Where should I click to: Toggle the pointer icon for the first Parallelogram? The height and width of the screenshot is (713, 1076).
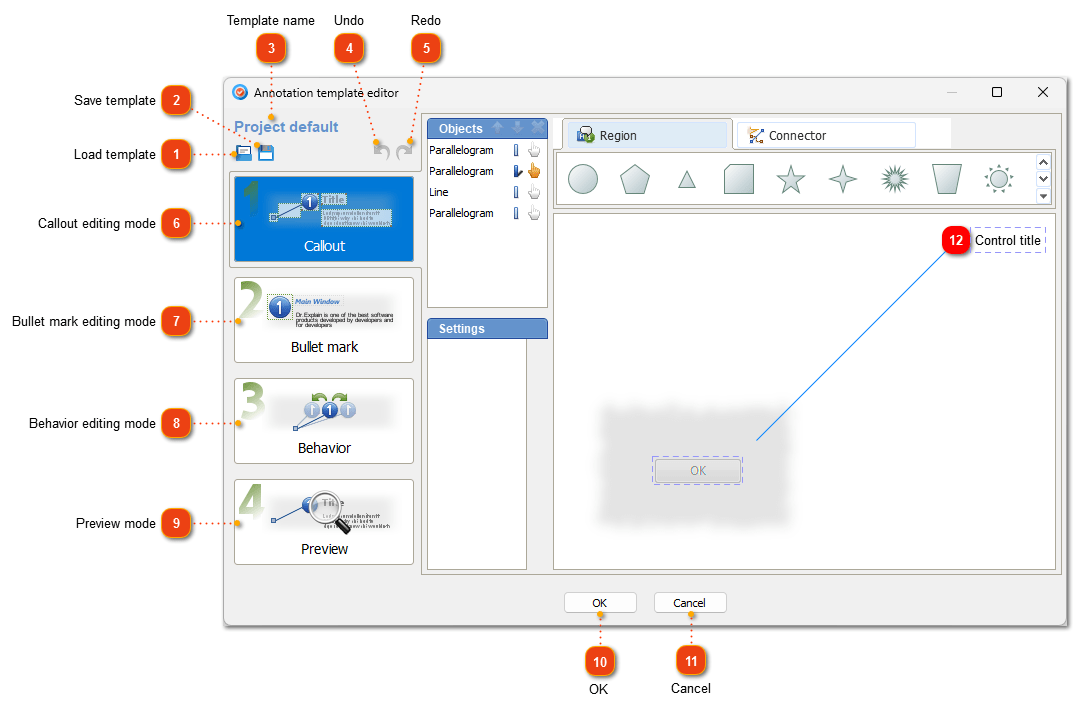pos(534,150)
